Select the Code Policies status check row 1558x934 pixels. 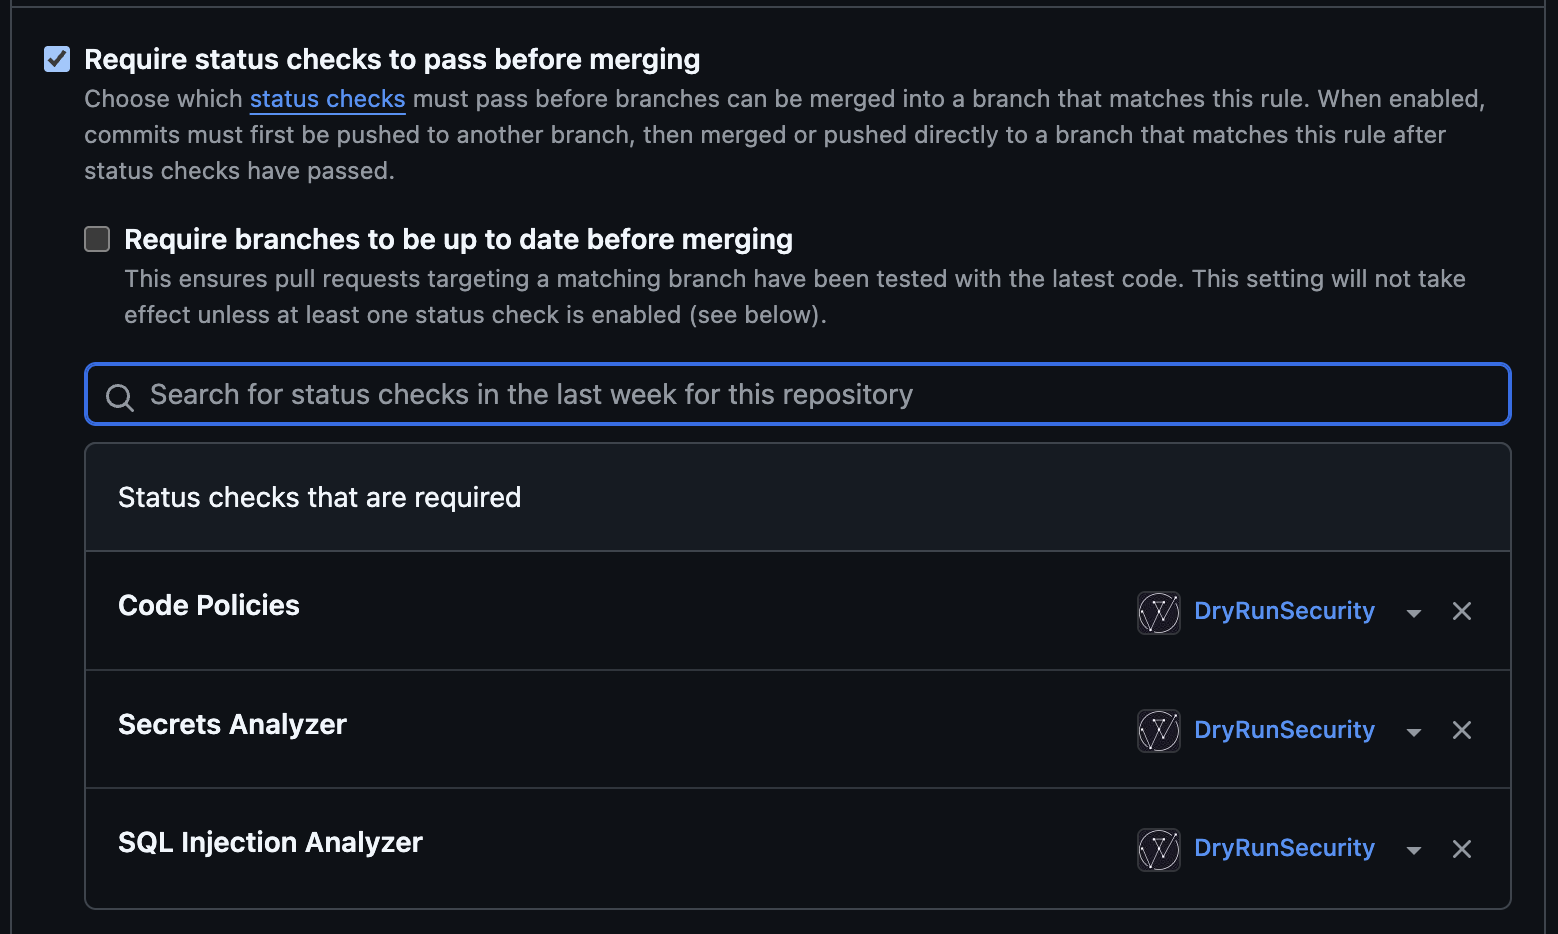[x=209, y=605]
